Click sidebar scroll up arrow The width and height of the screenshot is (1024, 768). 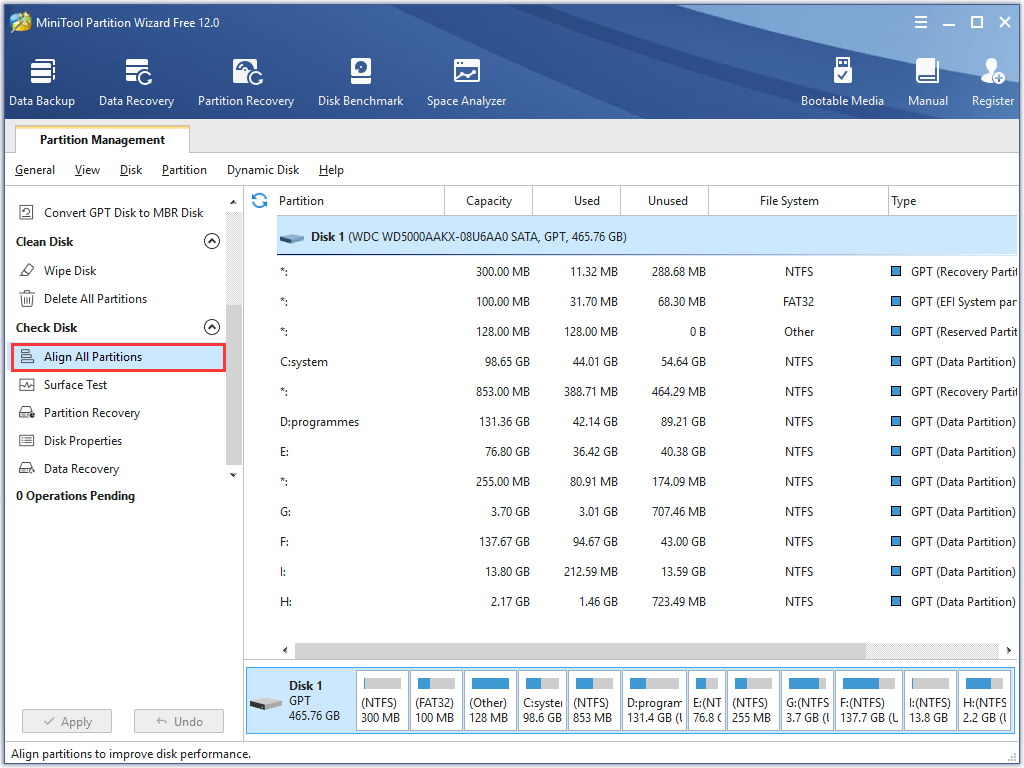pyautogui.click(x=233, y=202)
